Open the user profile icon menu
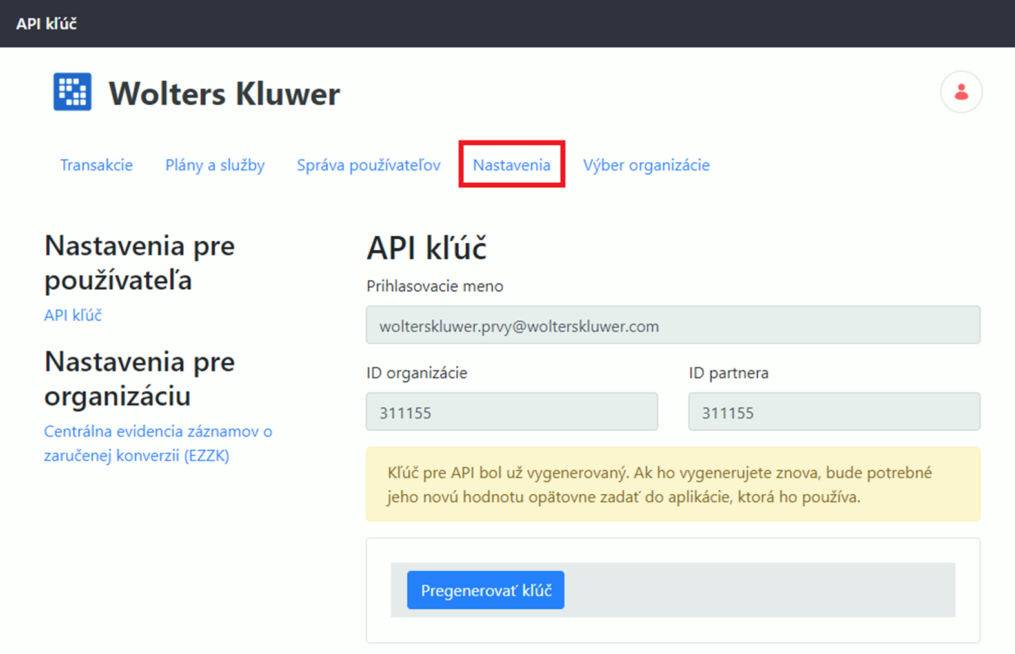The image size is (1015, 654). point(960,92)
